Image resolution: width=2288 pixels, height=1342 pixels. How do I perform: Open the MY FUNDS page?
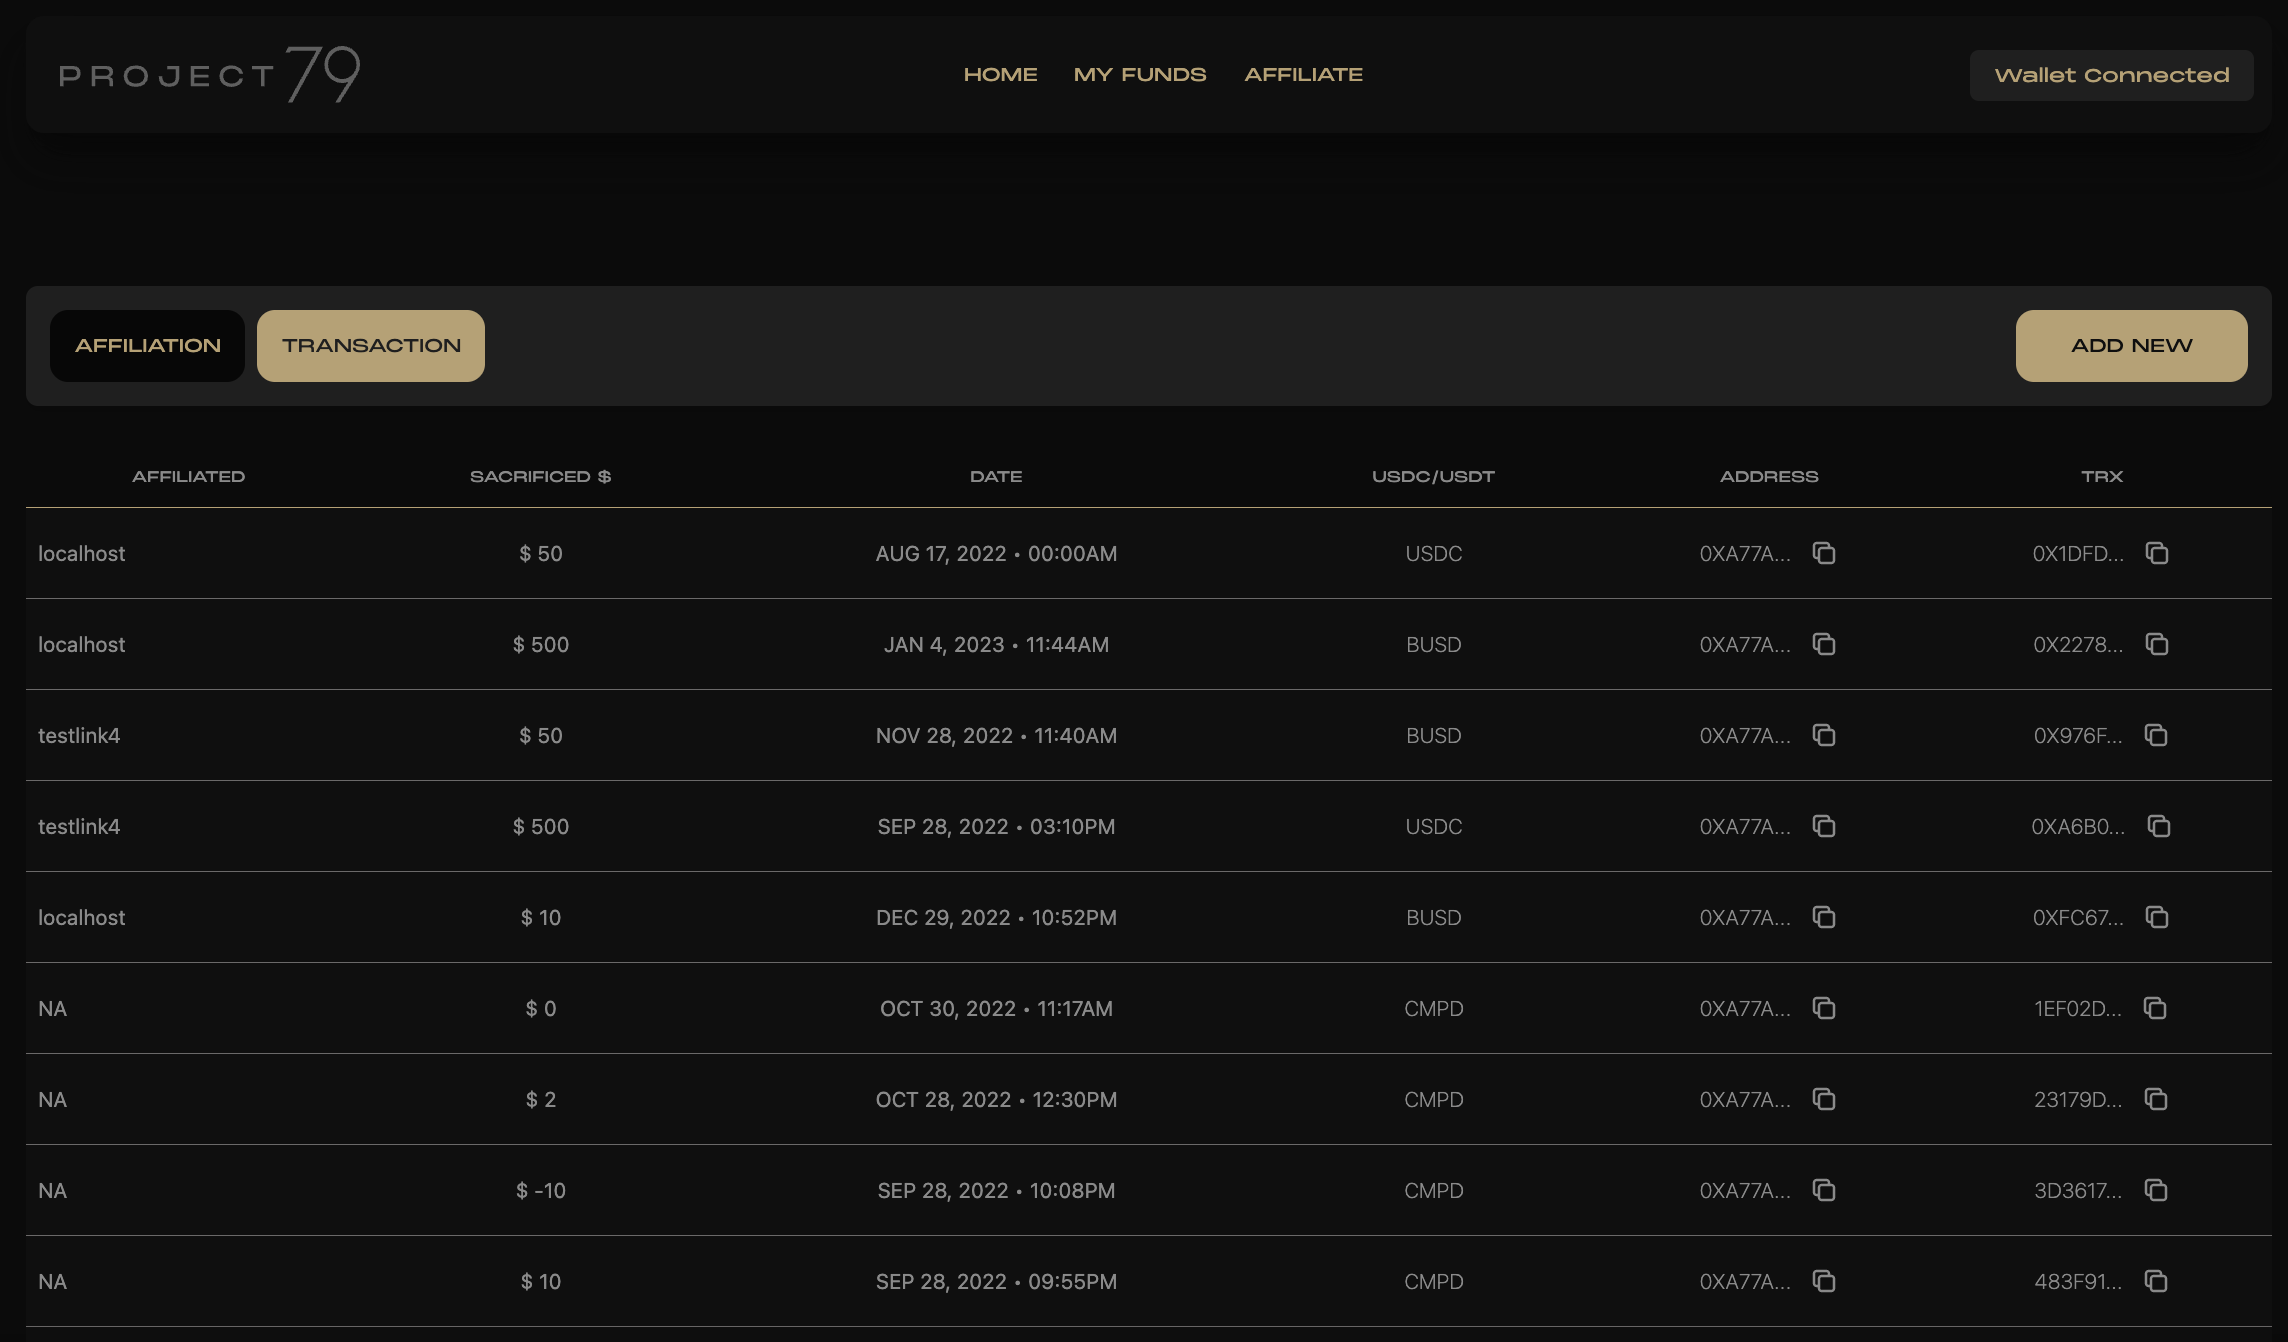(x=1140, y=74)
